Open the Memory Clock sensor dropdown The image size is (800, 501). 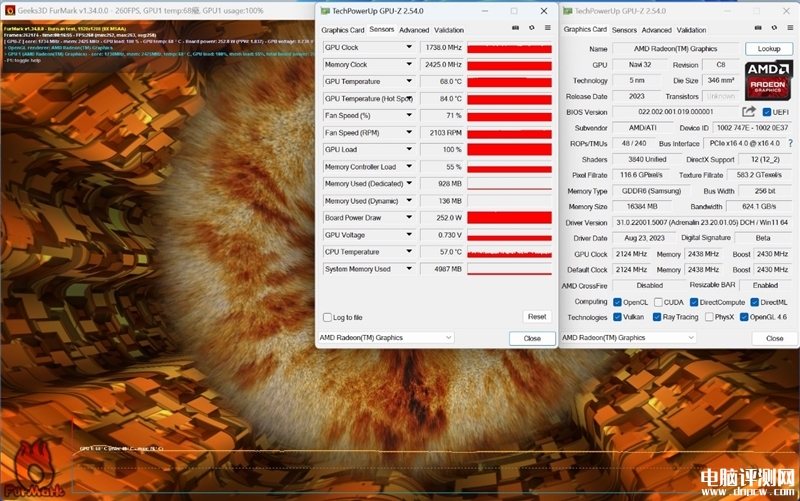tap(409, 64)
